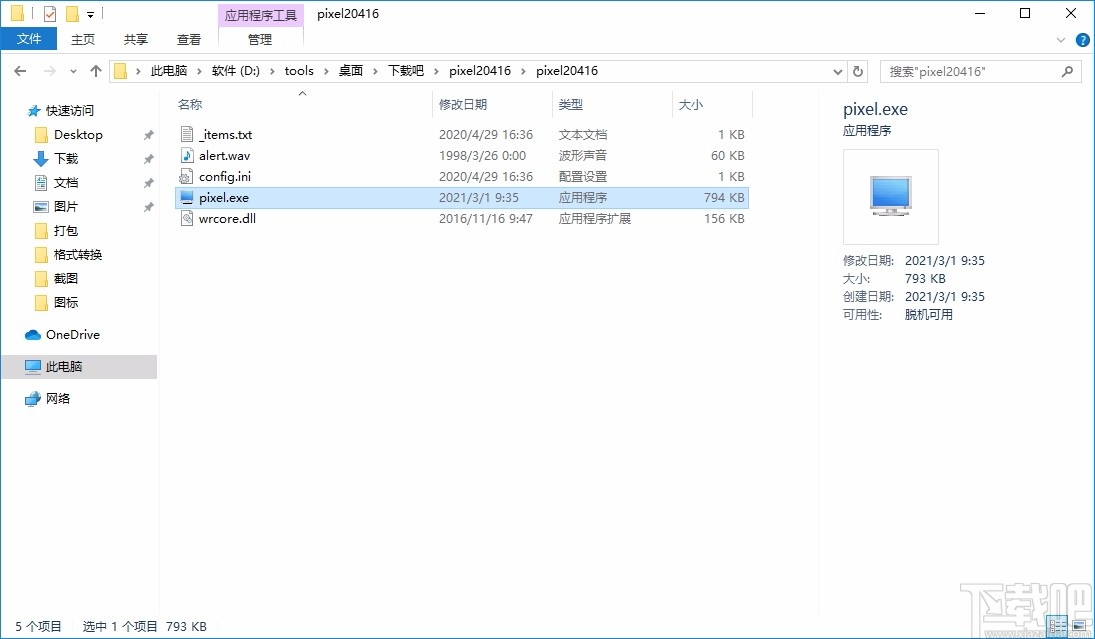Screen dimensions: 1095x639
Task: Select OneDrive in the navigation pane
Action: click(67, 334)
